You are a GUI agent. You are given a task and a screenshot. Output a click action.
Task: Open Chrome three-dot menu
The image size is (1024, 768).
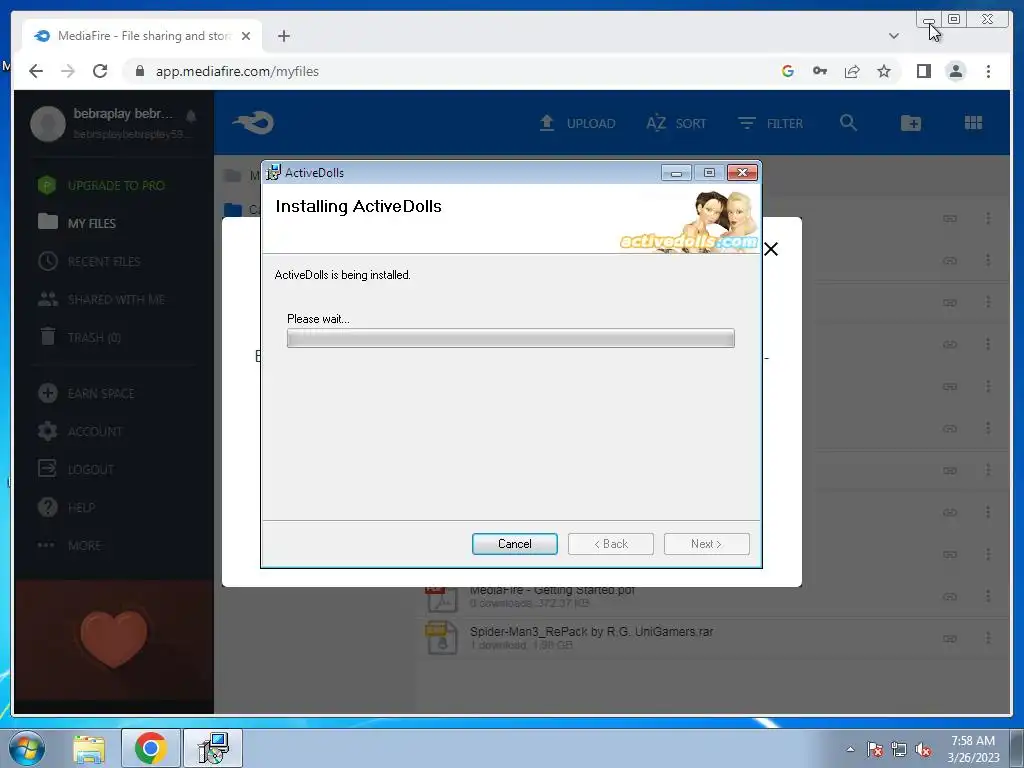point(988,71)
